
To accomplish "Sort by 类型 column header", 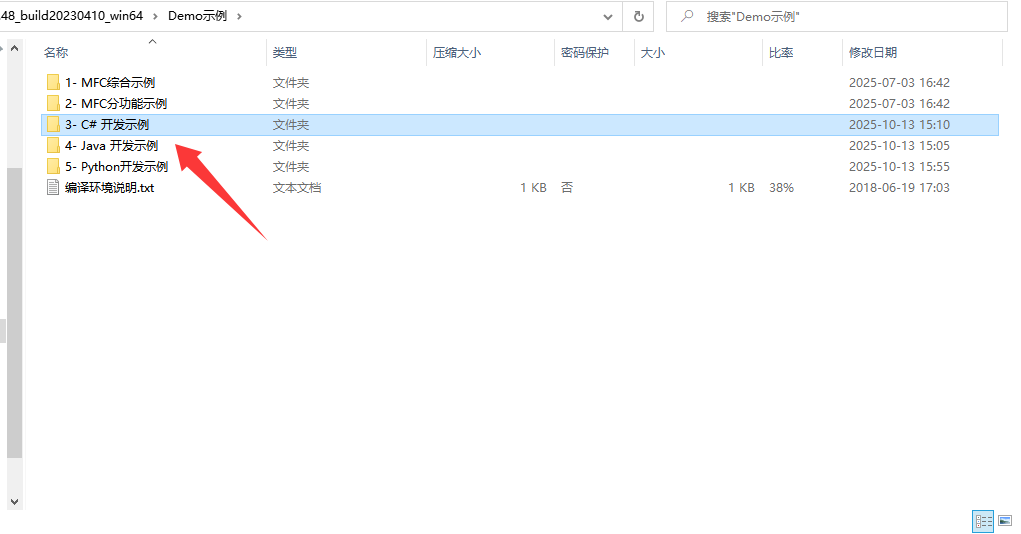I will [x=285, y=53].
